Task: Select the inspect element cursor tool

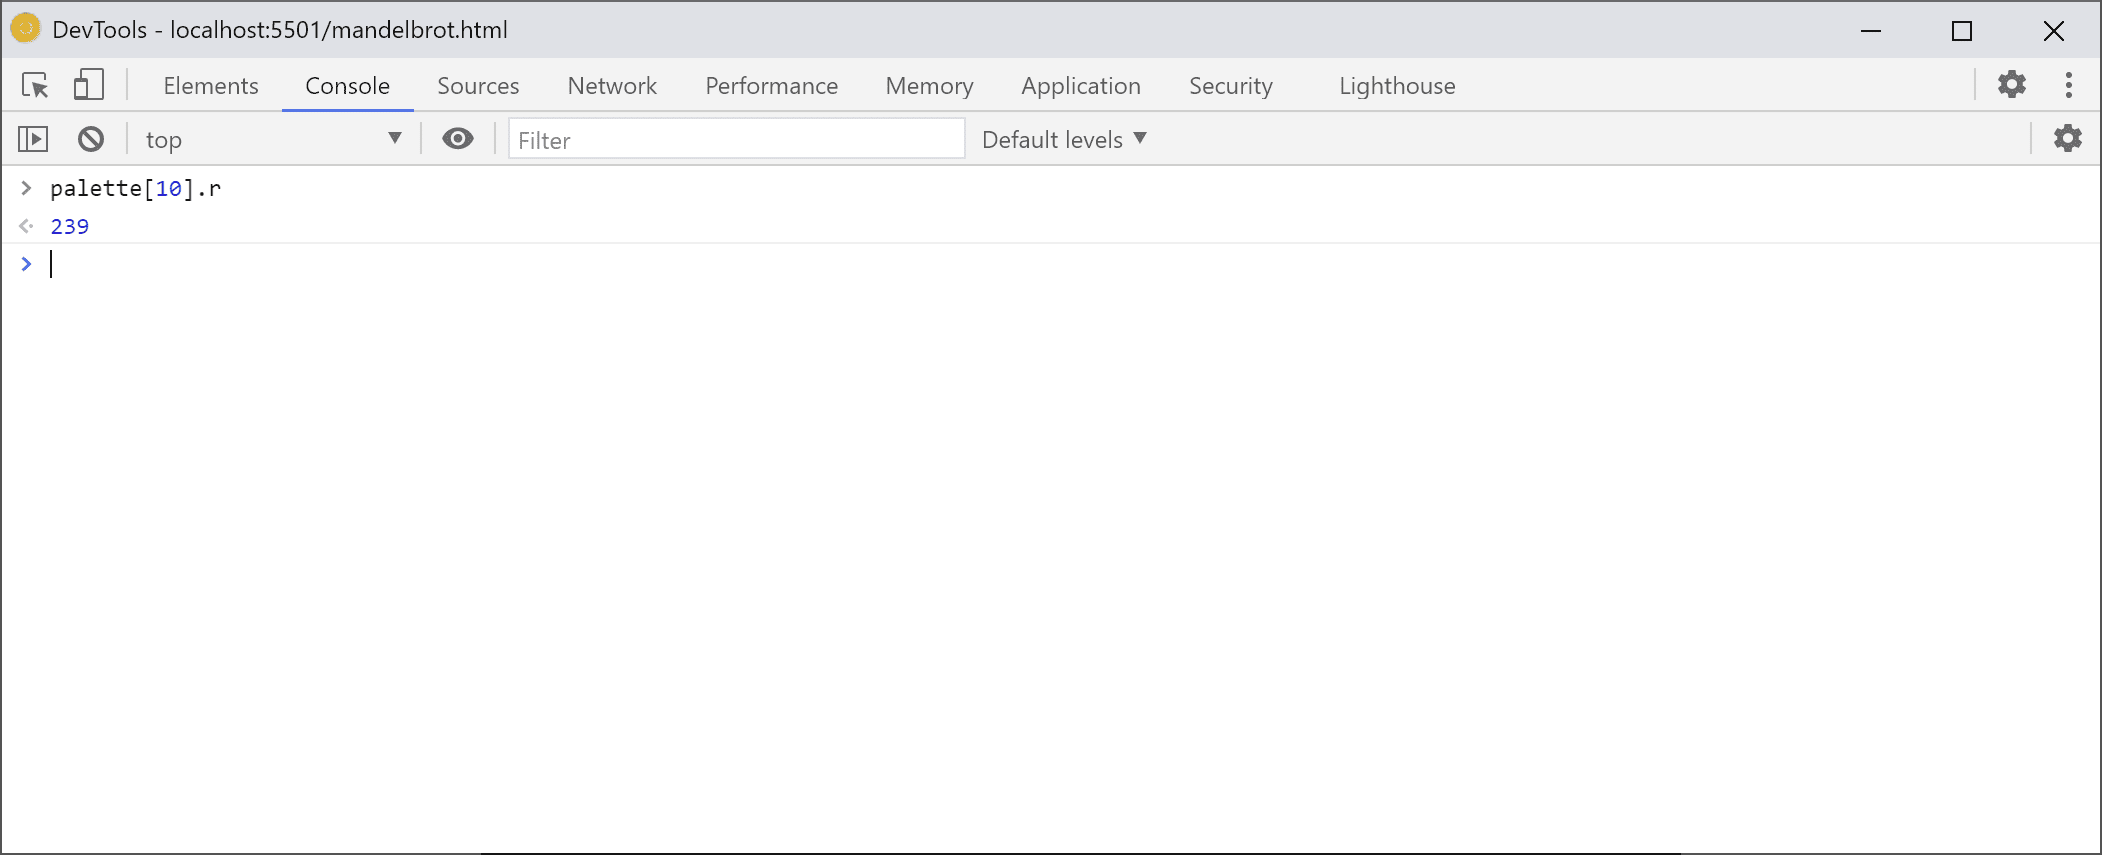Action: (33, 85)
